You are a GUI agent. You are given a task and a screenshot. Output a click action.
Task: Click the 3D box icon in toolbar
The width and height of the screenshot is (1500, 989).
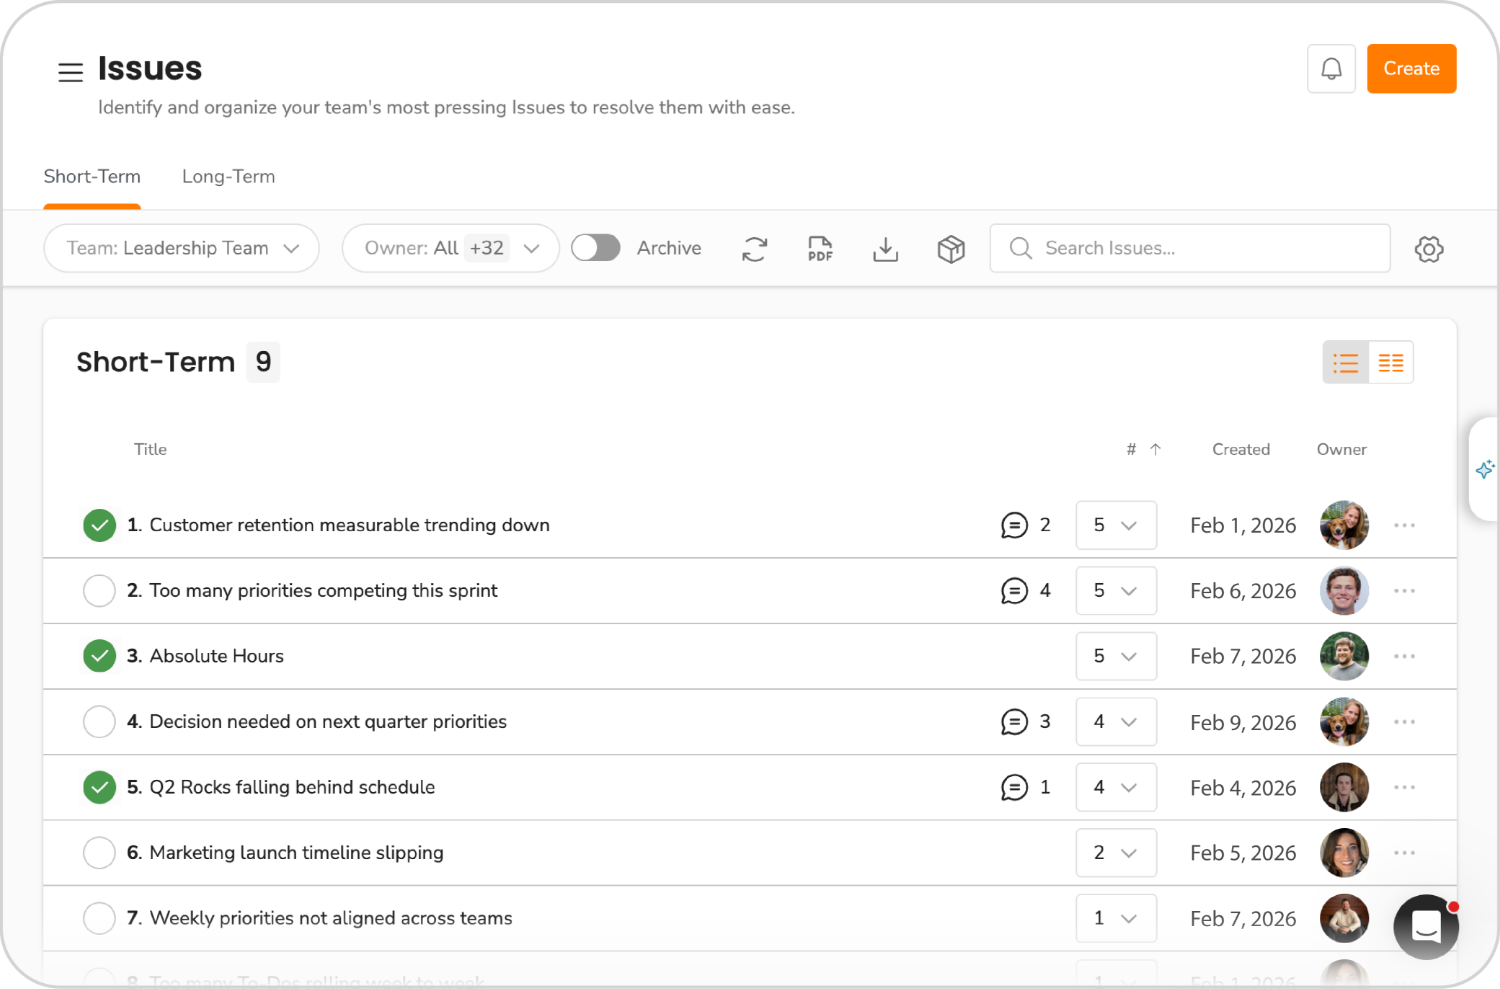(951, 249)
